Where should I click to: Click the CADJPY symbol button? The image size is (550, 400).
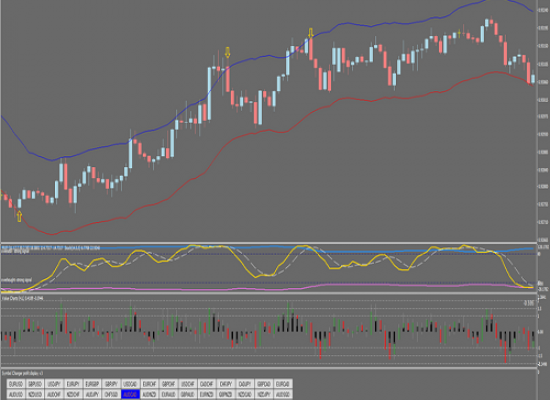pyautogui.click(x=245, y=384)
